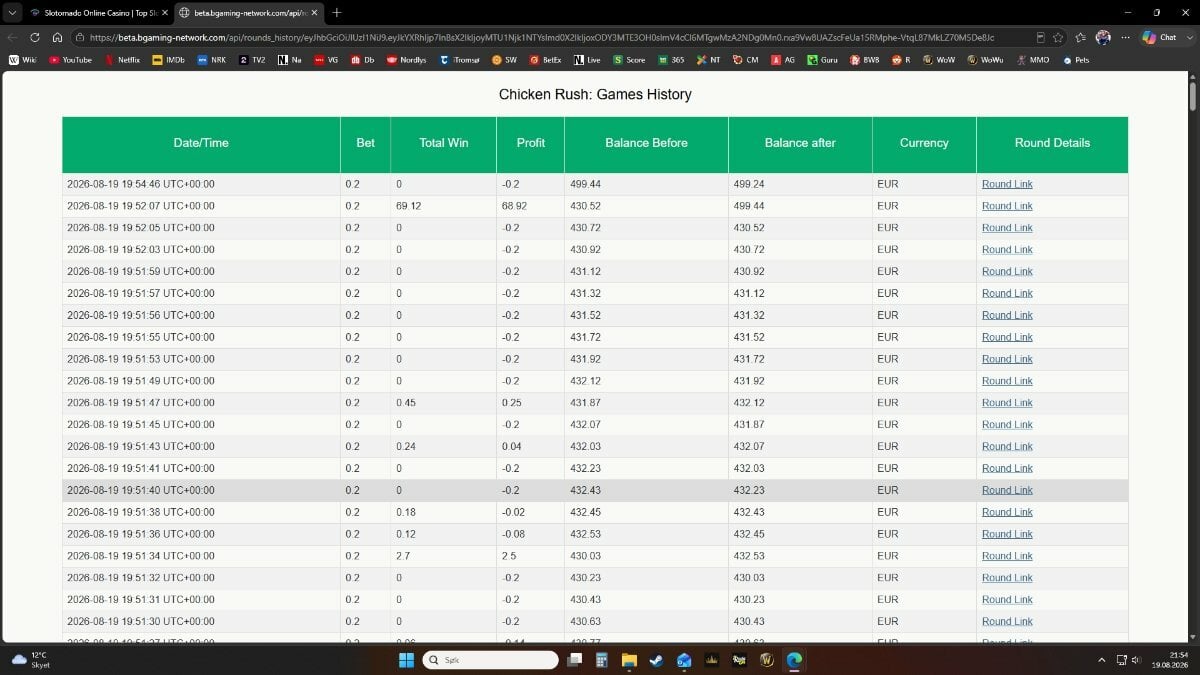Click the taskbar search box
This screenshot has width=1200, height=675.
coord(490,660)
